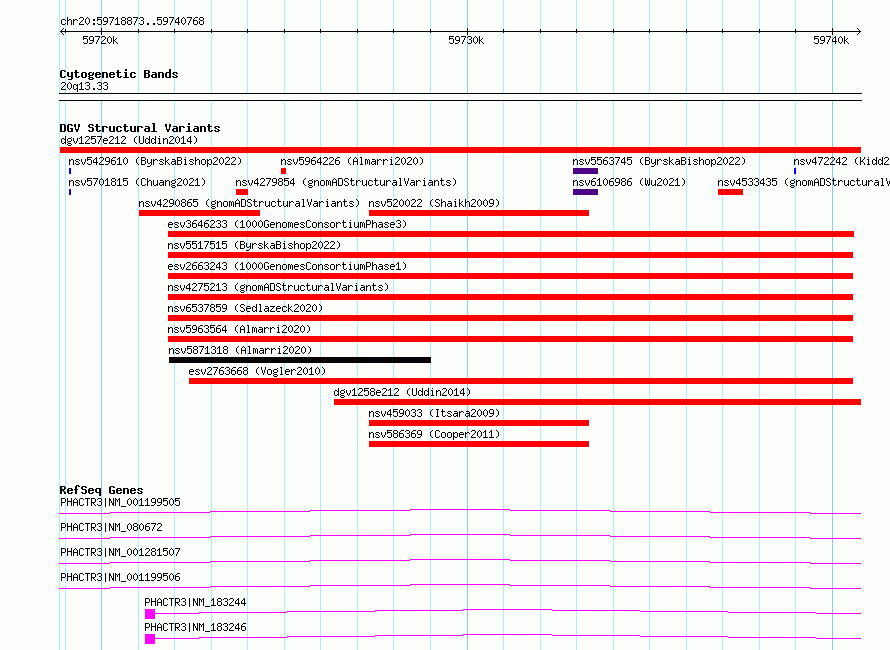Open nsv4275213 (gnomADStructuralVariants) variant
Screen dimensions: 890x650
pyautogui.click(x=278, y=287)
